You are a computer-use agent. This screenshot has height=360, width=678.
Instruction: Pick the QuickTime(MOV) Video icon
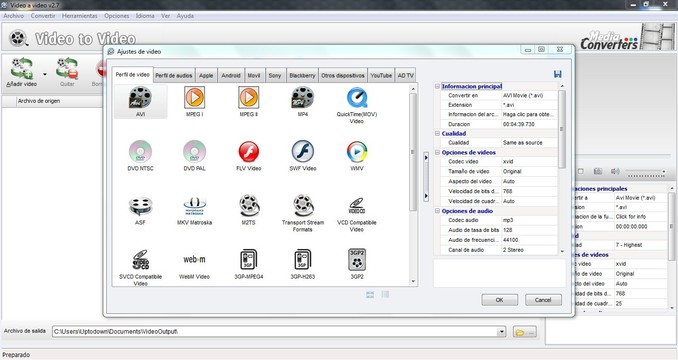point(357,97)
